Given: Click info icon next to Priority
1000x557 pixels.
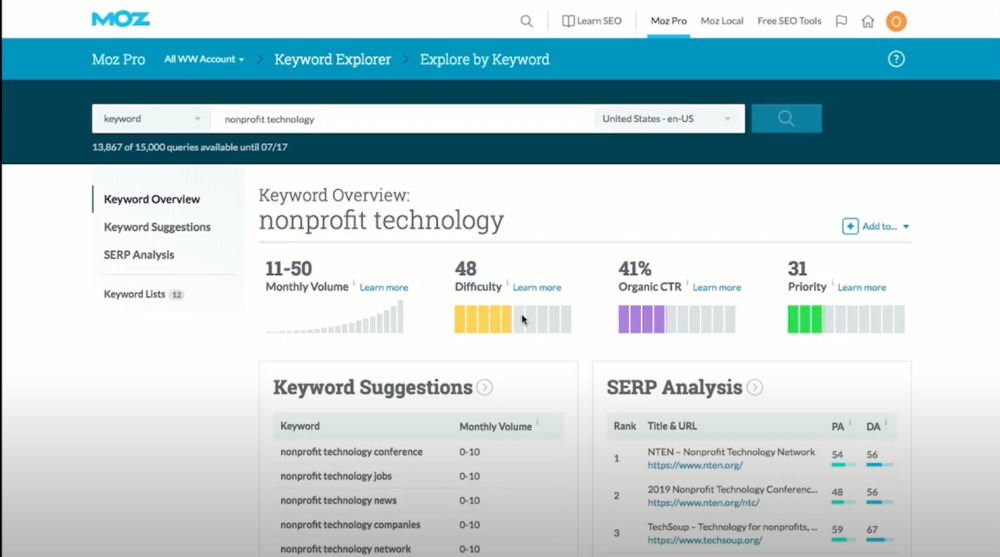Looking at the screenshot, I should click(832, 282).
